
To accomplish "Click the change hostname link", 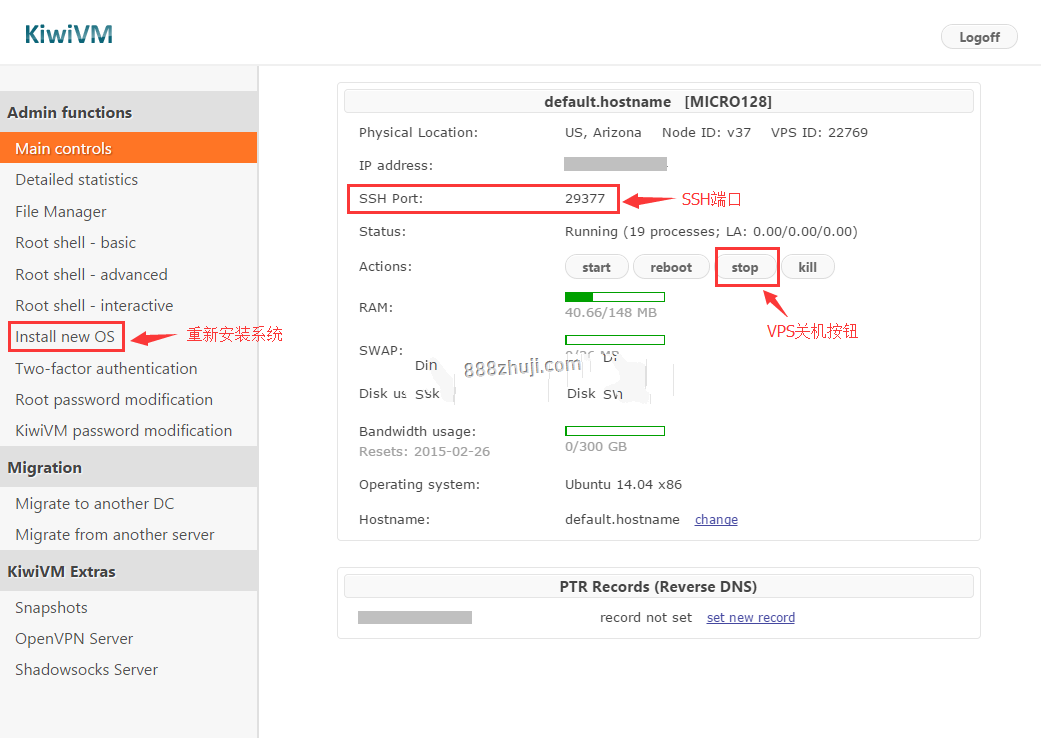I will pos(716,520).
